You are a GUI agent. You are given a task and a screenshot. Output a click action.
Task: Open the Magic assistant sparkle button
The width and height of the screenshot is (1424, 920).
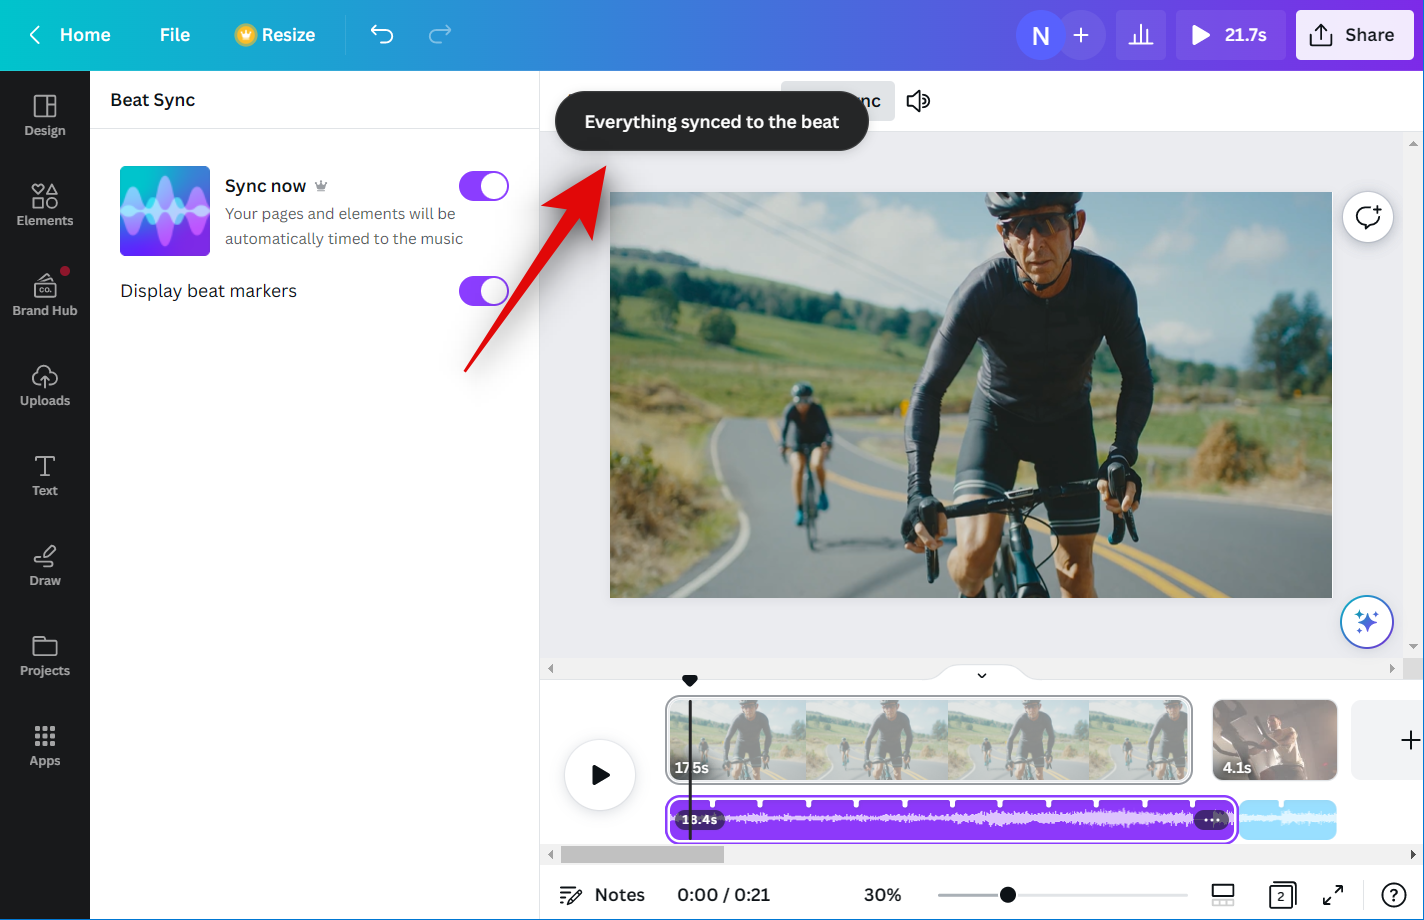click(1366, 622)
